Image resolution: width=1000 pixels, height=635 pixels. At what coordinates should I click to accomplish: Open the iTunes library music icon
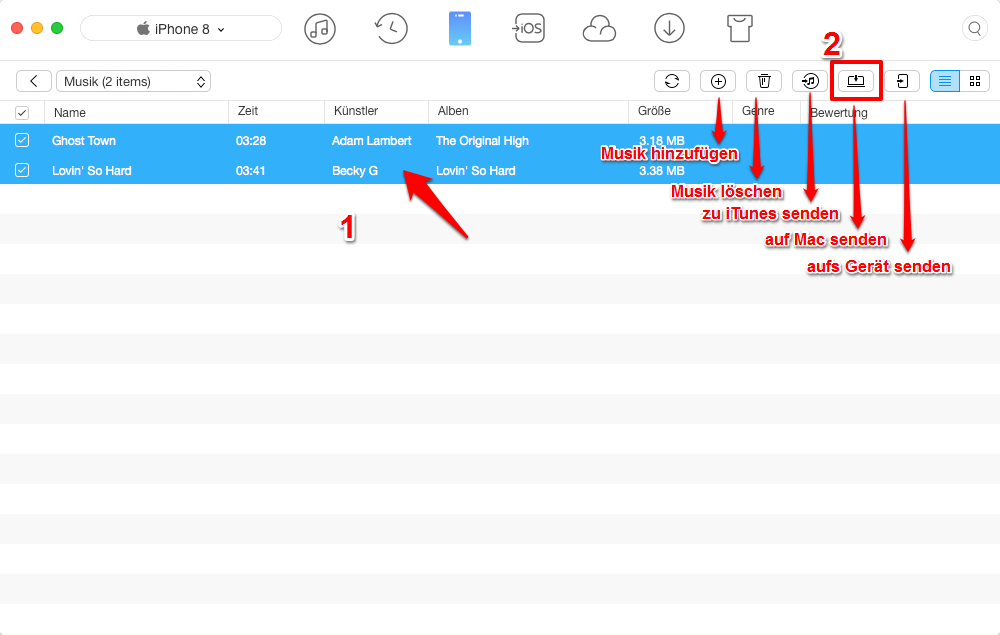click(320, 29)
